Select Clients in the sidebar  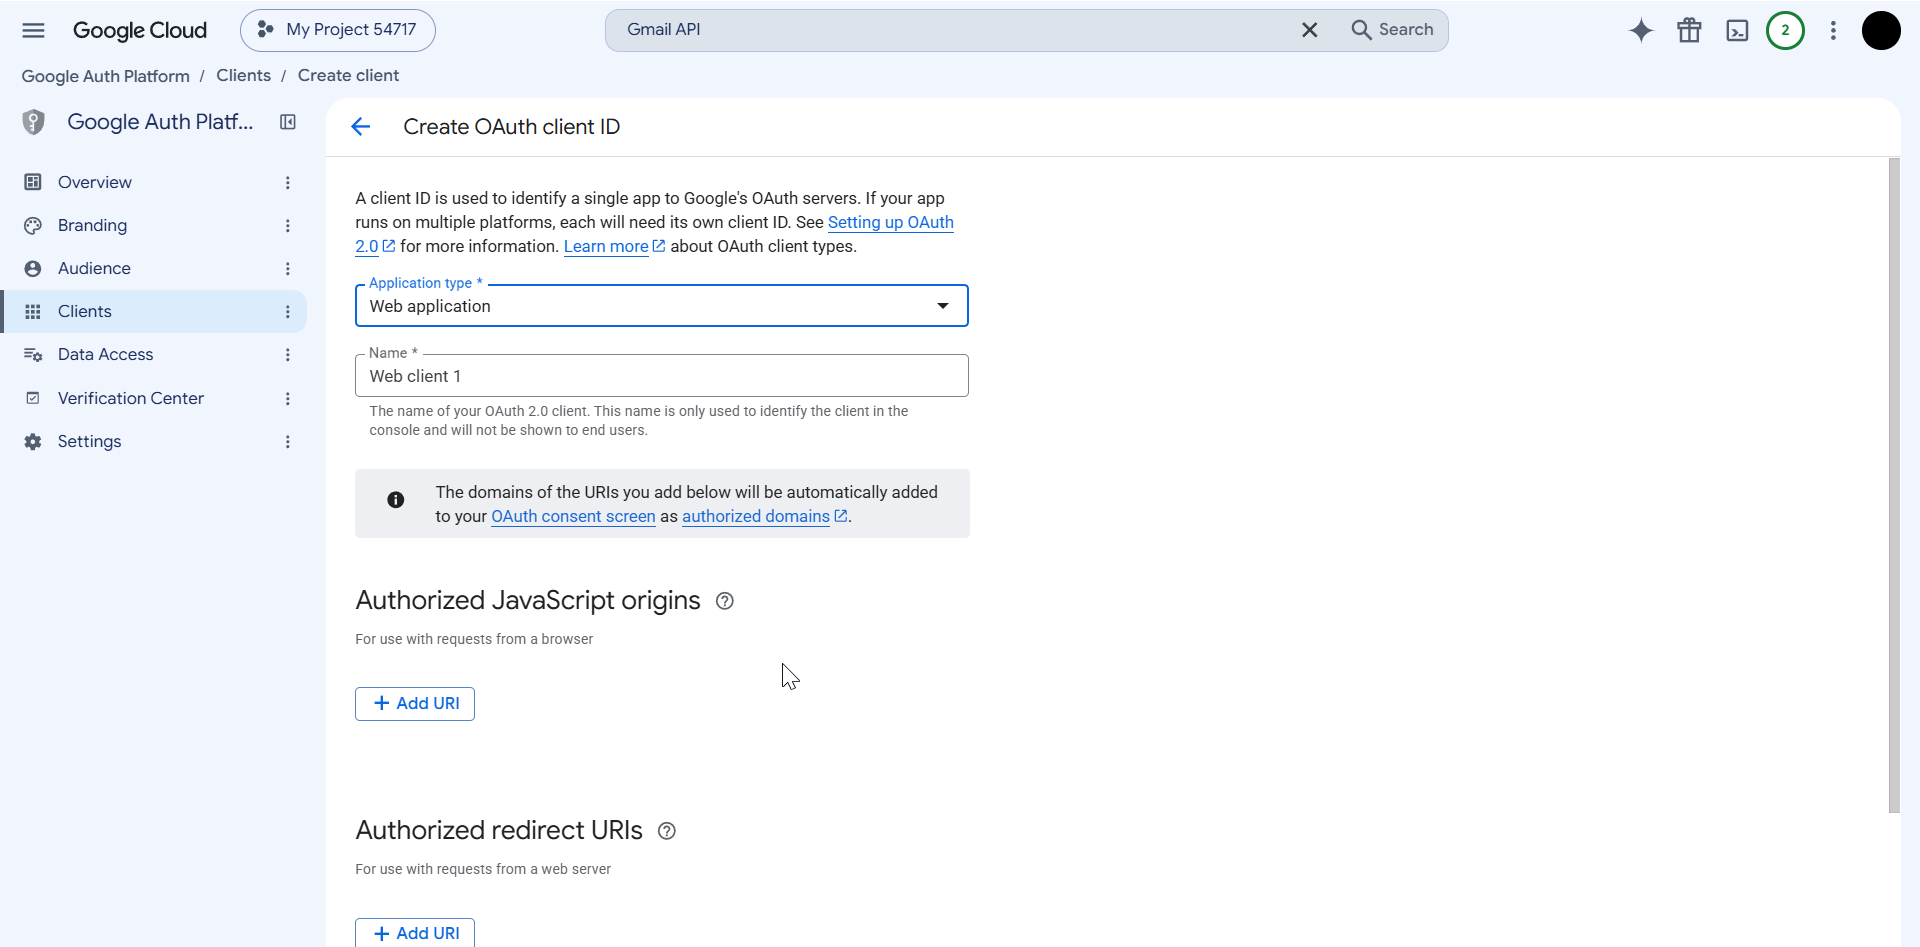pos(153,311)
